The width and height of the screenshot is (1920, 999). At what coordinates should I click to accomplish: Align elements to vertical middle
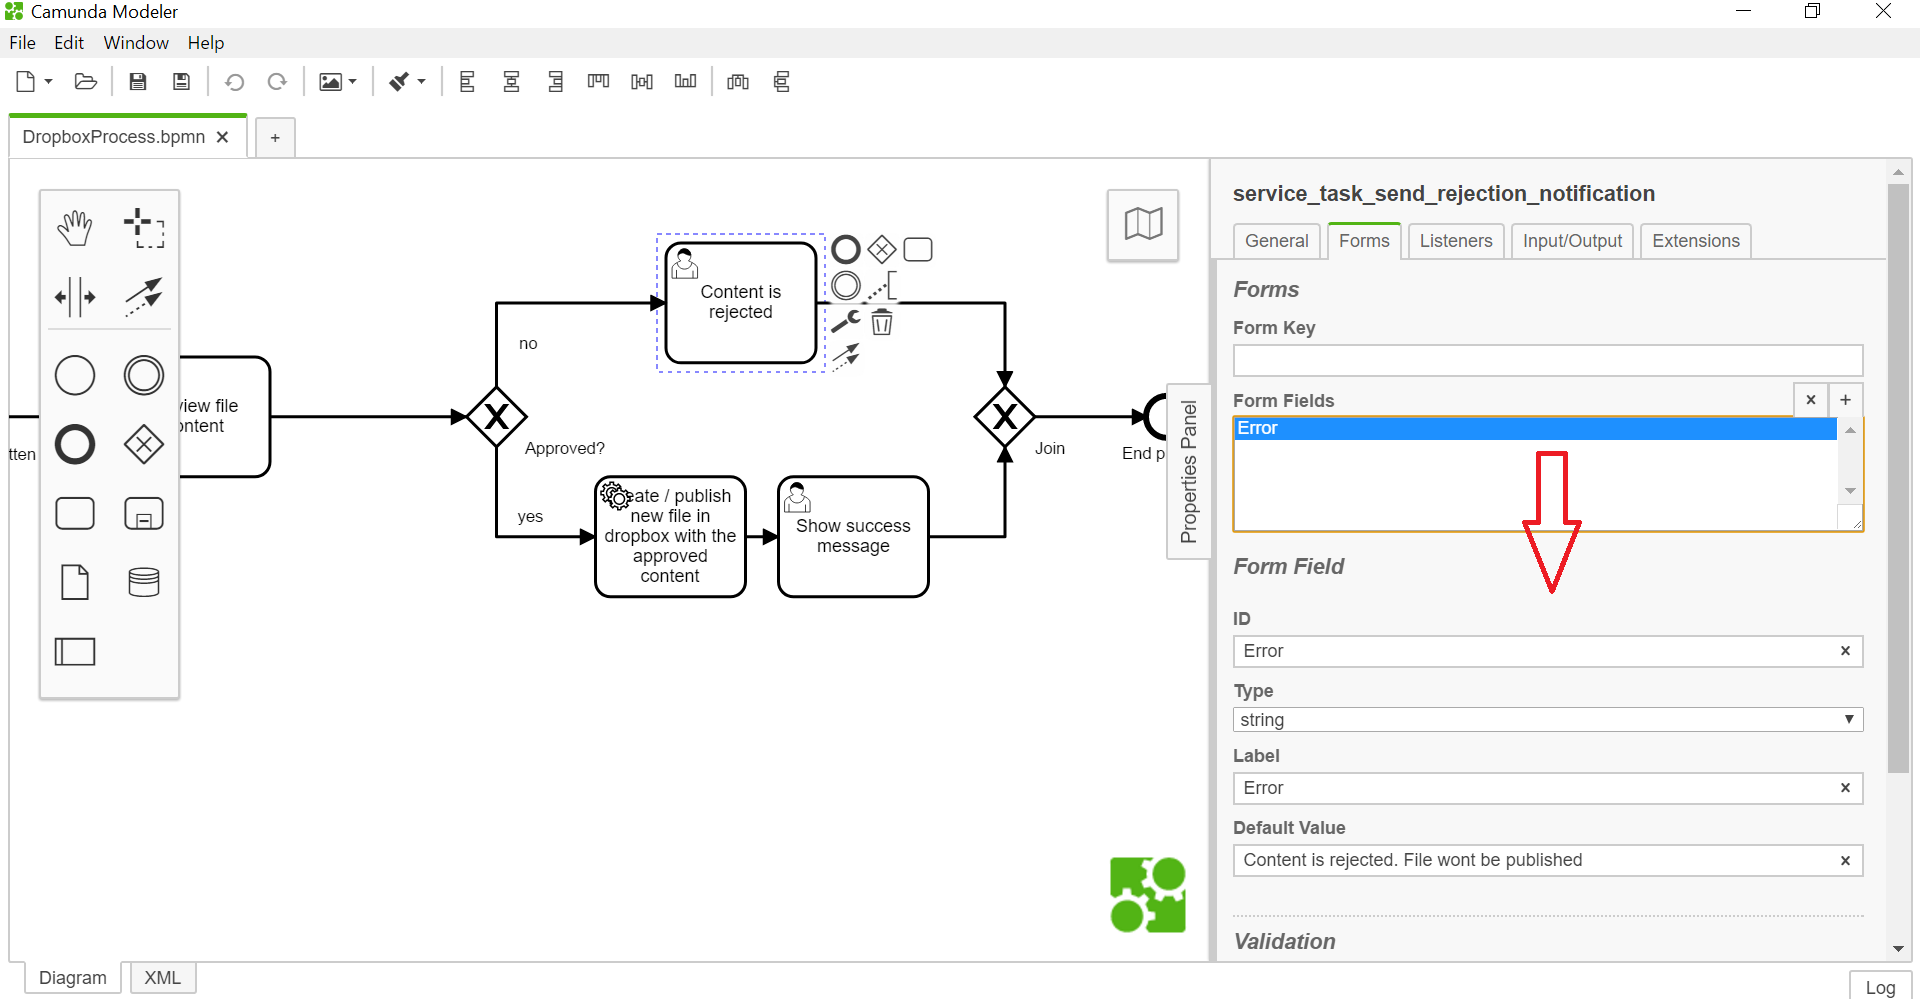click(642, 82)
